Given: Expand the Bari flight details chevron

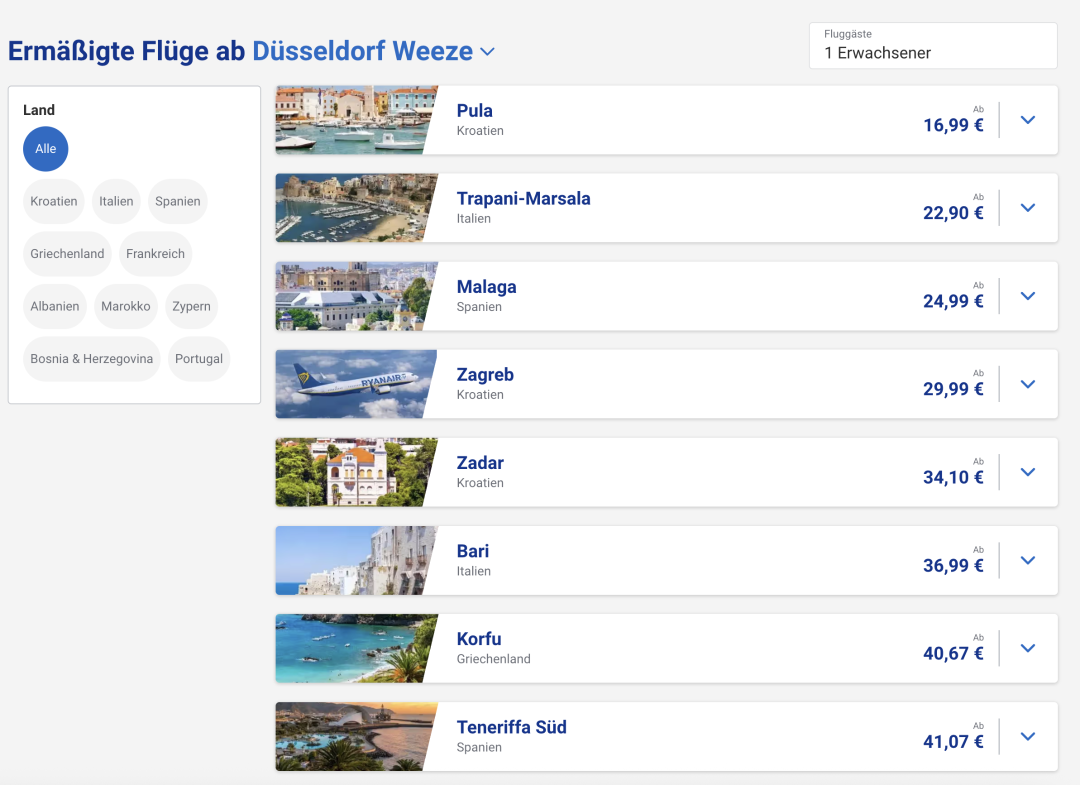Looking at the screenshot, I should click(x=1028, y=561).
